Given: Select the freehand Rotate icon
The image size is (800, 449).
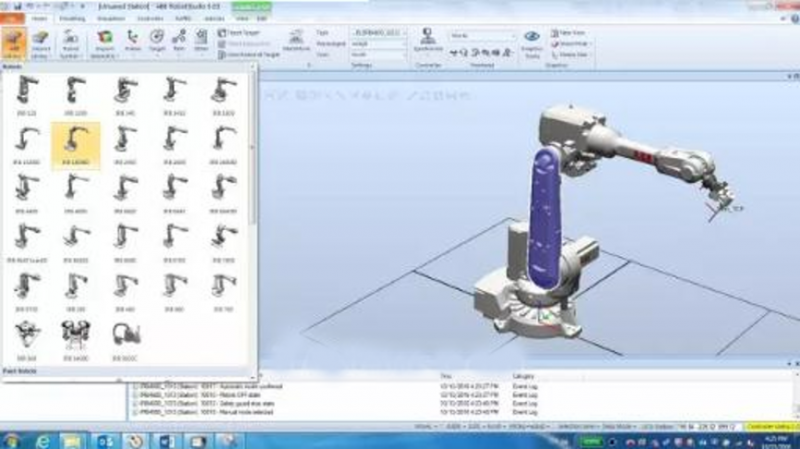Looking at the screenshot, I should pyautogui.click(x=464, y=53).
